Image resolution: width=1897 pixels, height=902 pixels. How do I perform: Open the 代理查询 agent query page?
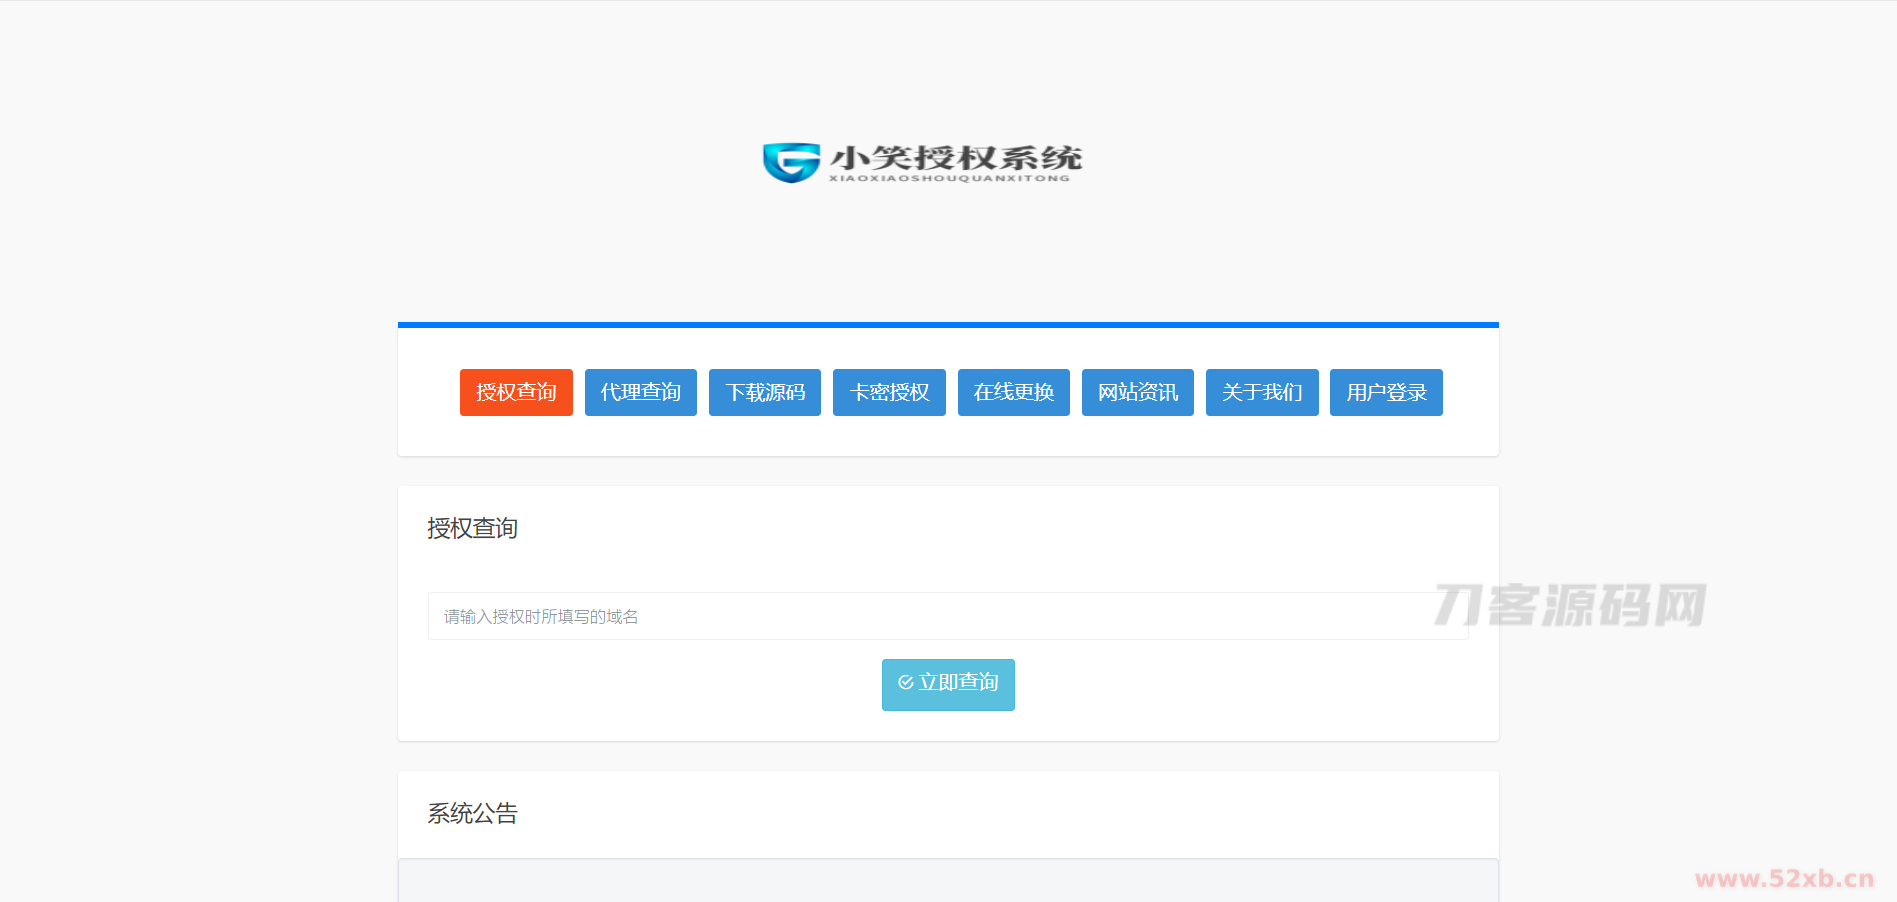coord(640,392)
